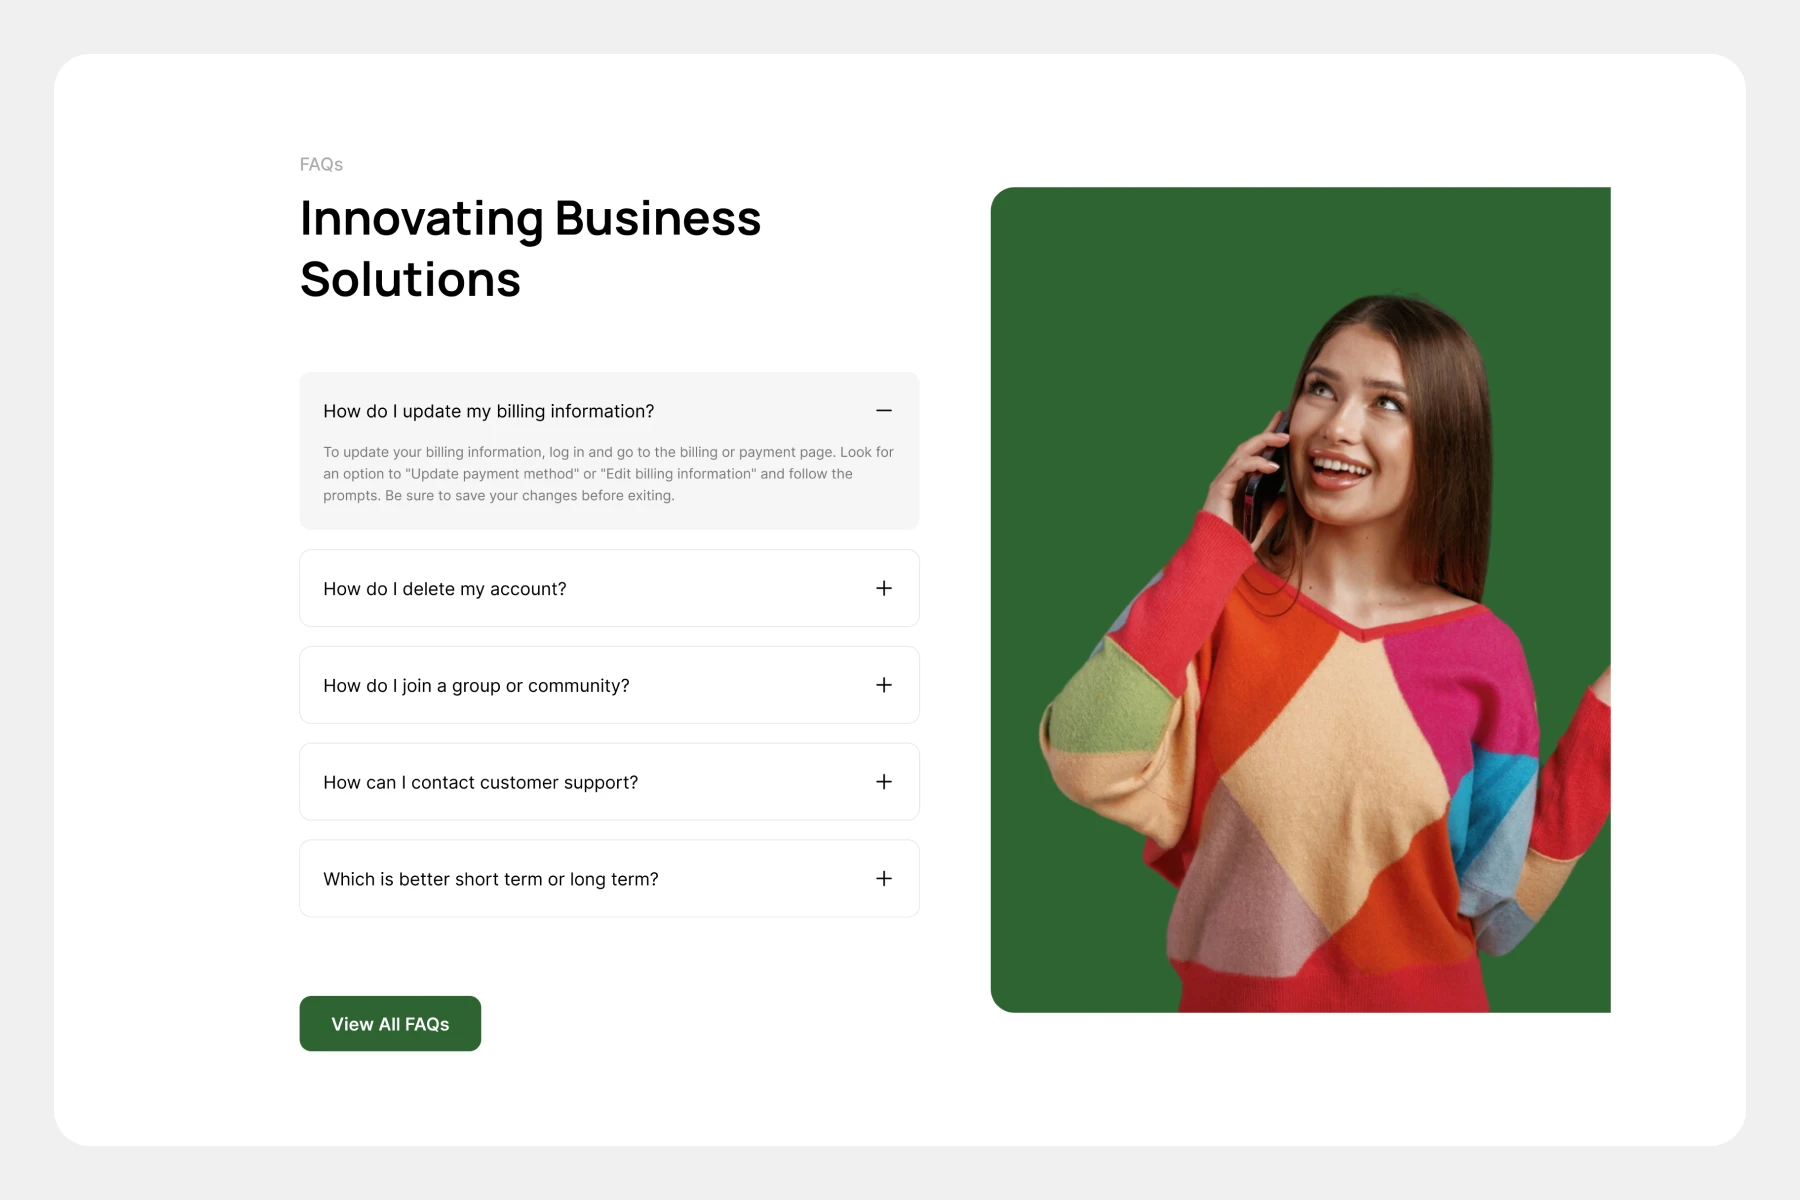Click the green background of the photo
The width and height of the screenshot is (1800, 1200).
coord(1100,350)
